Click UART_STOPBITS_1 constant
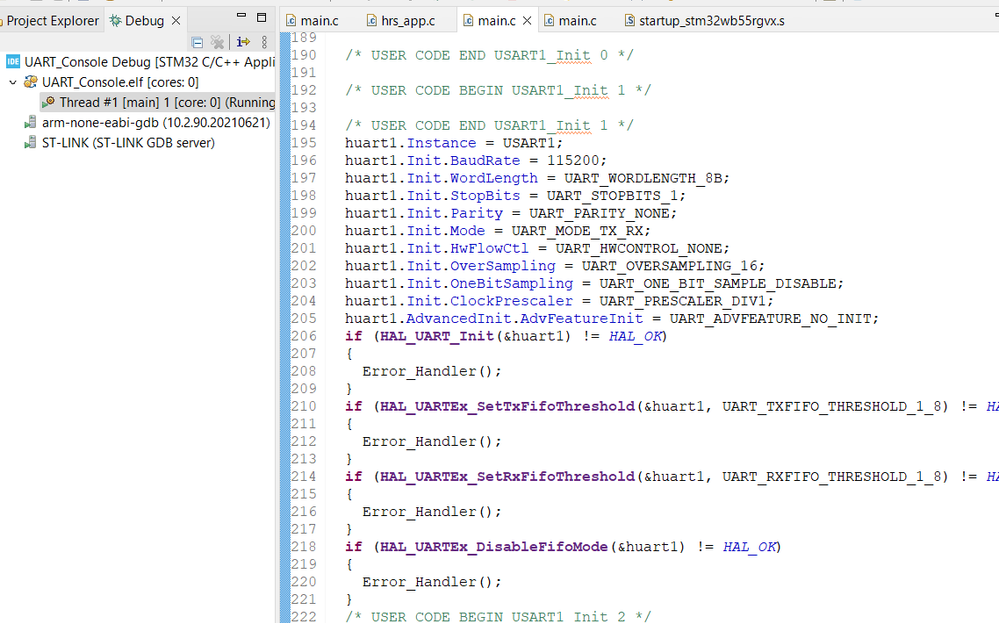999x623 pixels. [612, 196]
